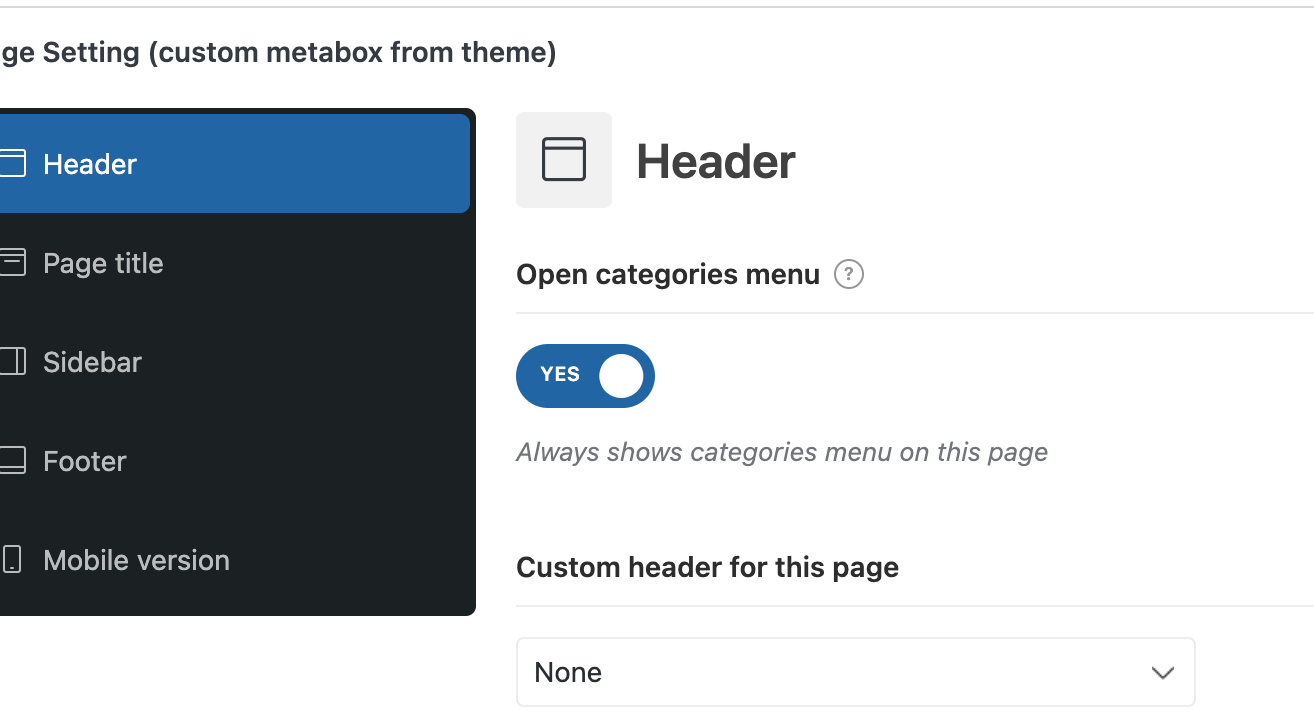Click the Header window icon in the dark menu
1314x714 pixels.
click(x=12, y=163)
